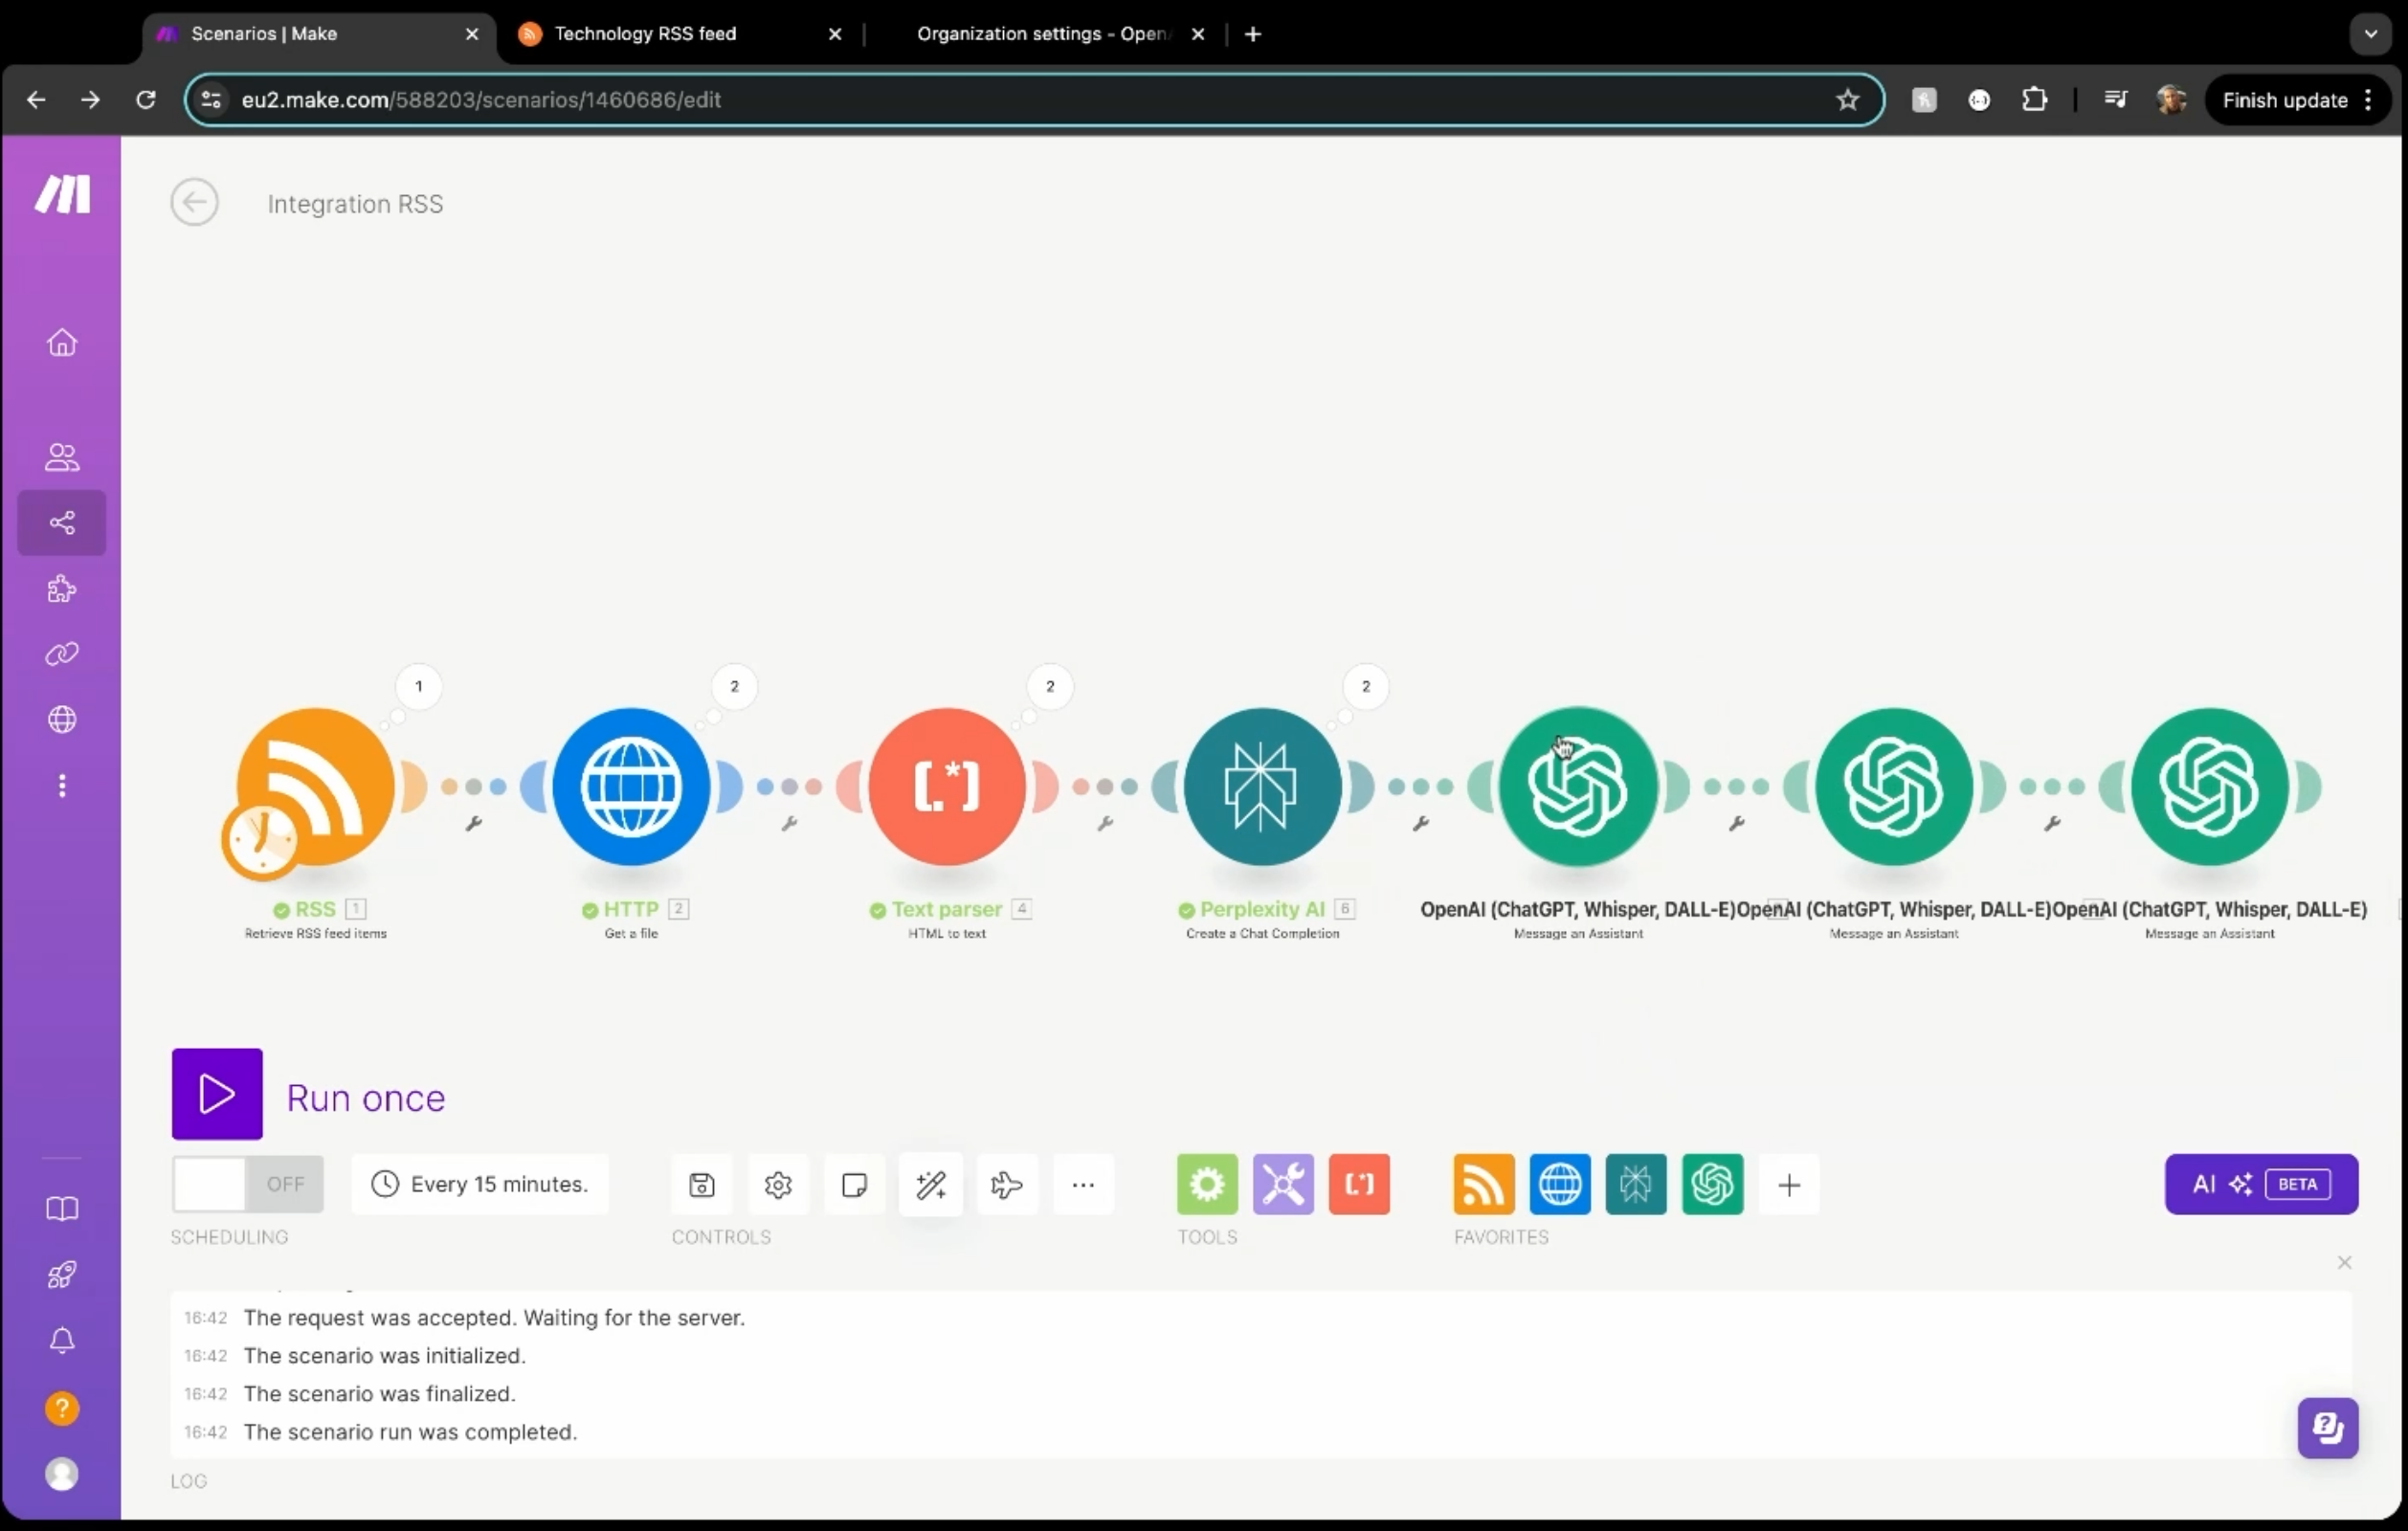Open the Every 15 minutes schedule setting
This screenshot has height=1531, width=2408.
click(x=480, y=1185)
